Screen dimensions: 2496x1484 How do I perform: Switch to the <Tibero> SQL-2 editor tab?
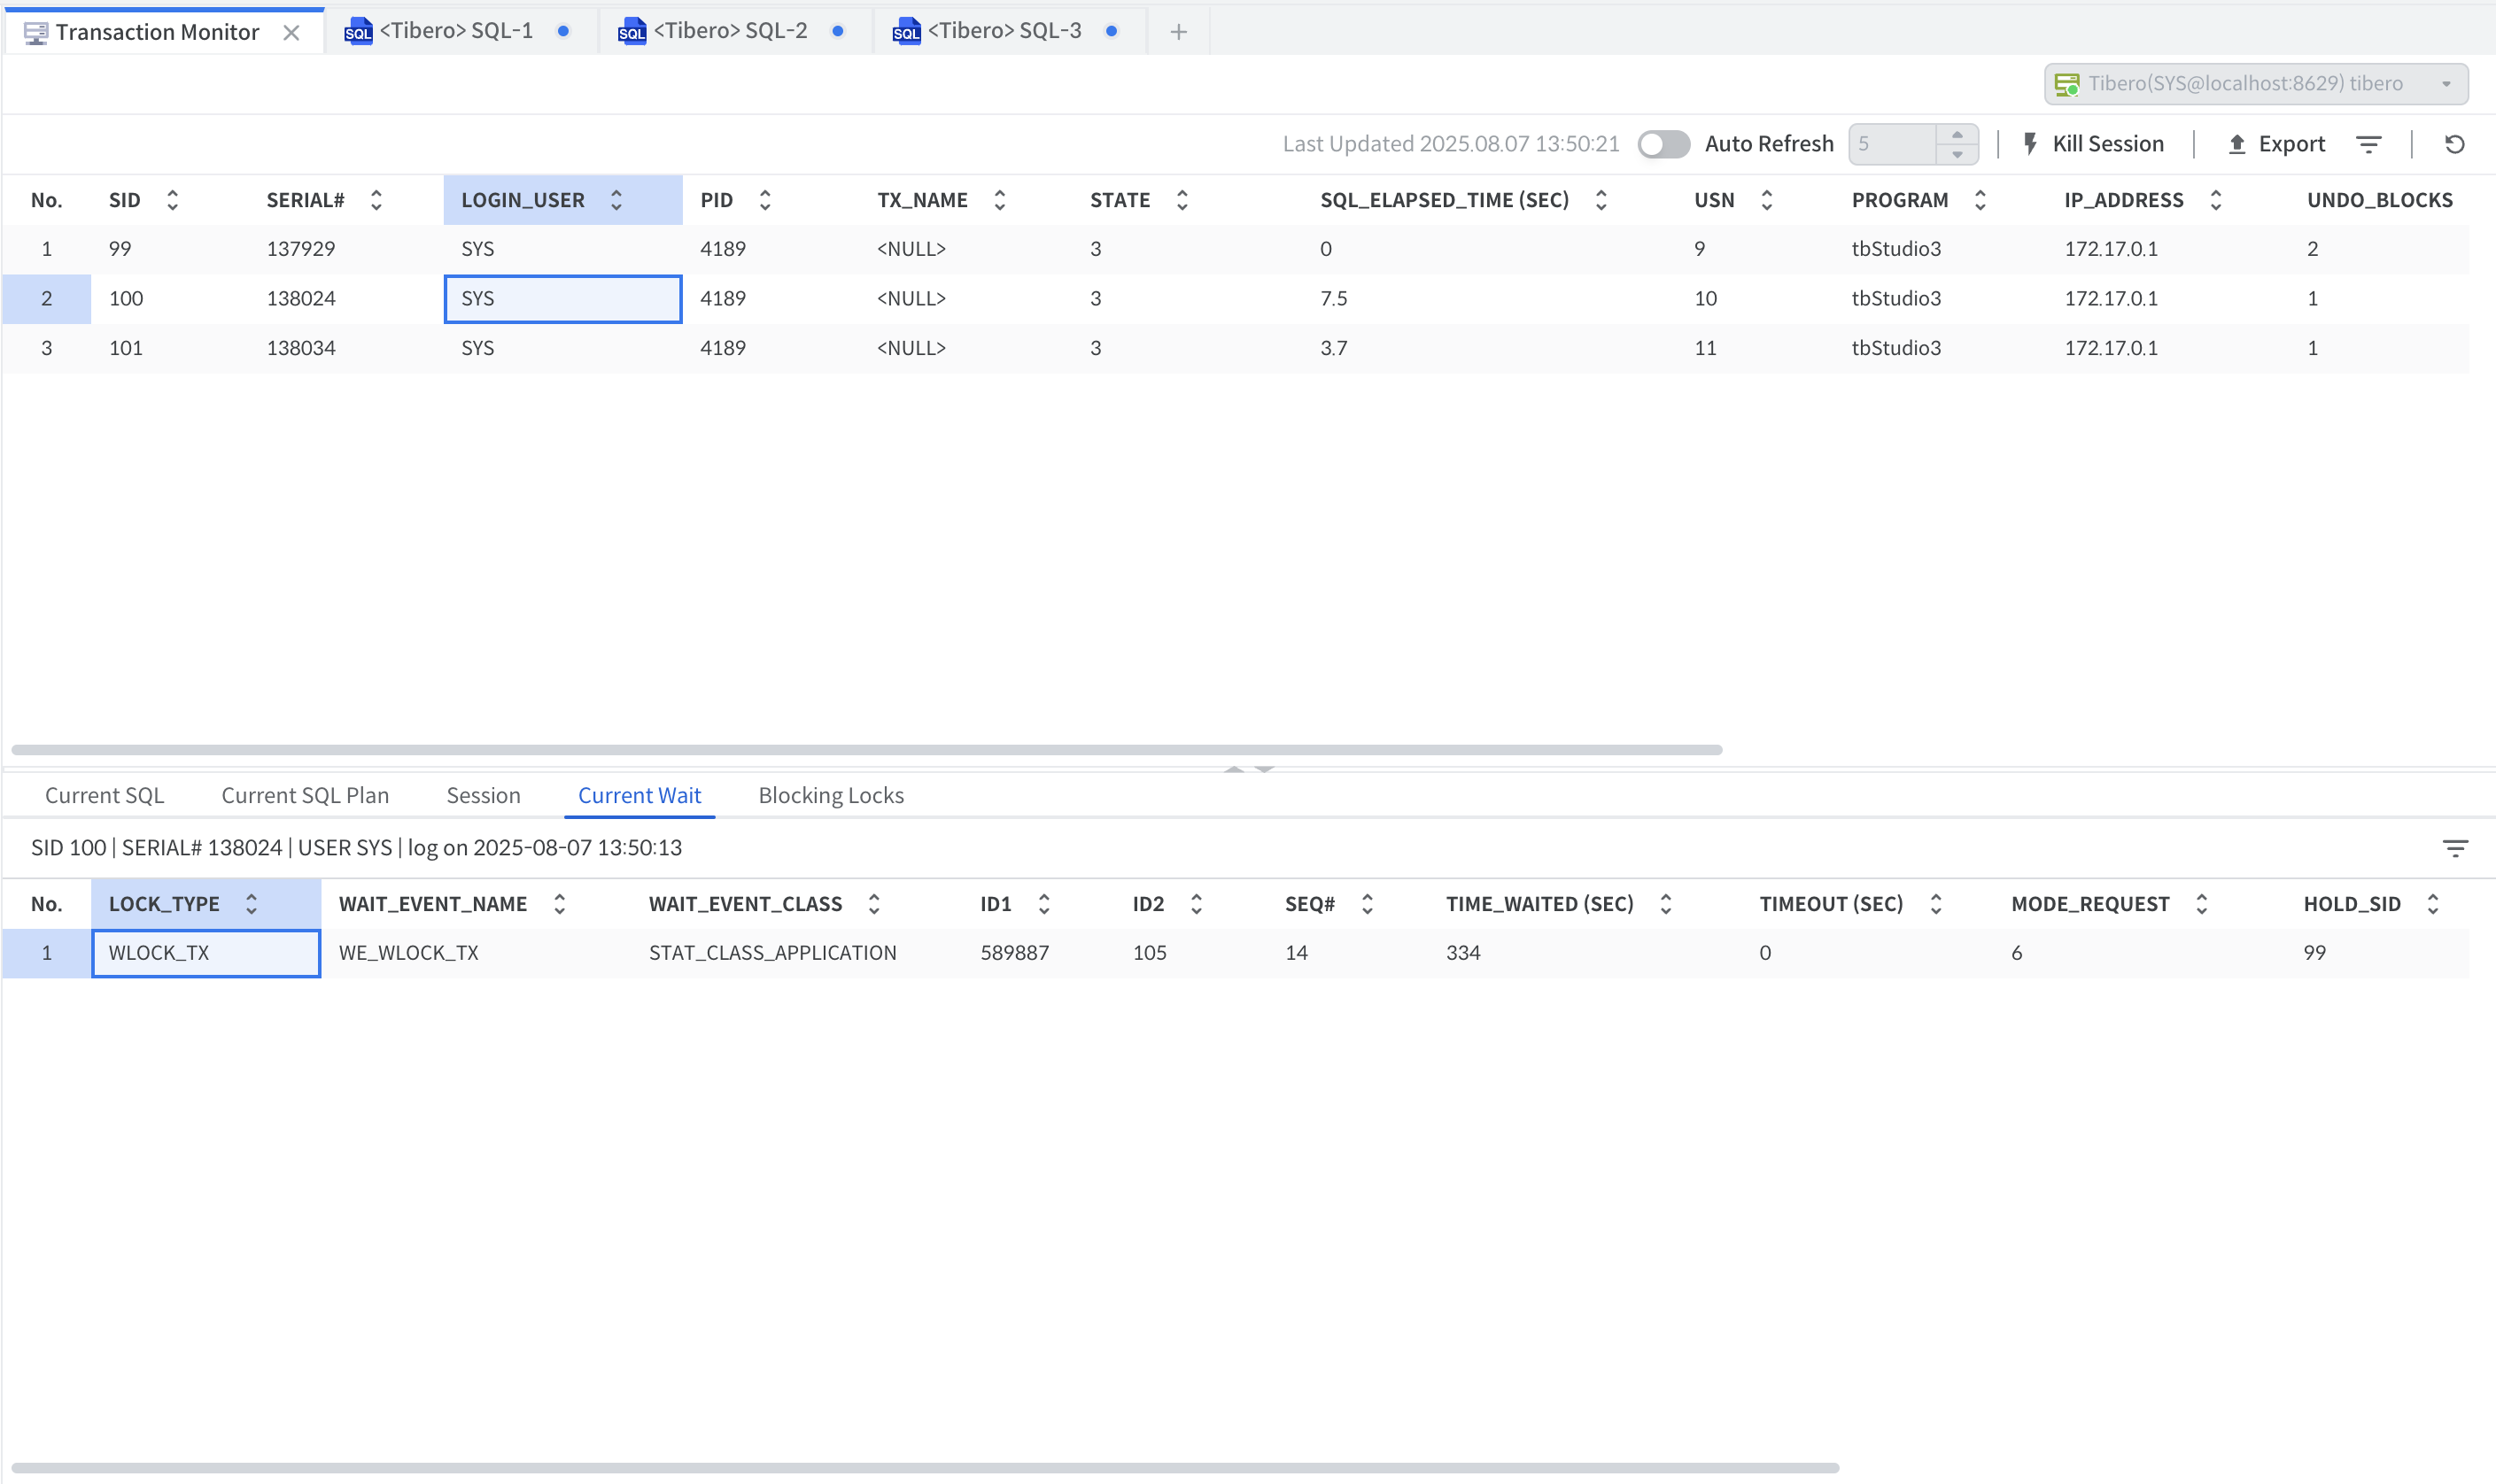tap(730, 31)
